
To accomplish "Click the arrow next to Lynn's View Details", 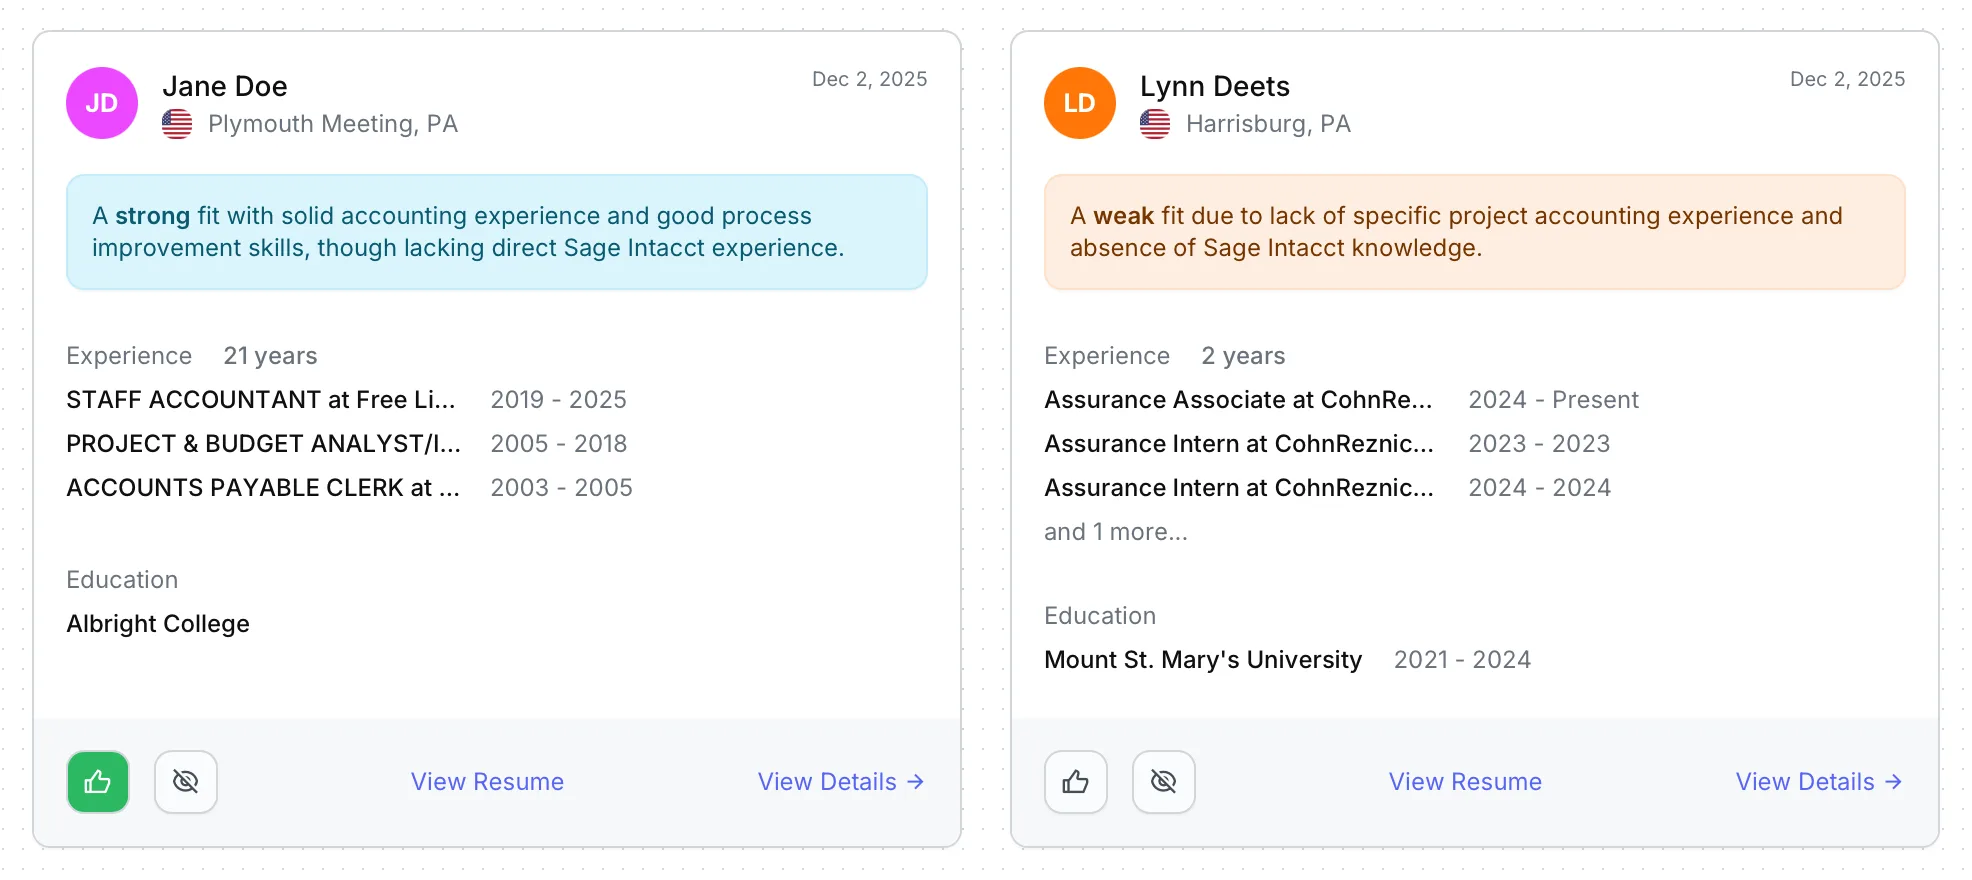I will (1893, 782).
